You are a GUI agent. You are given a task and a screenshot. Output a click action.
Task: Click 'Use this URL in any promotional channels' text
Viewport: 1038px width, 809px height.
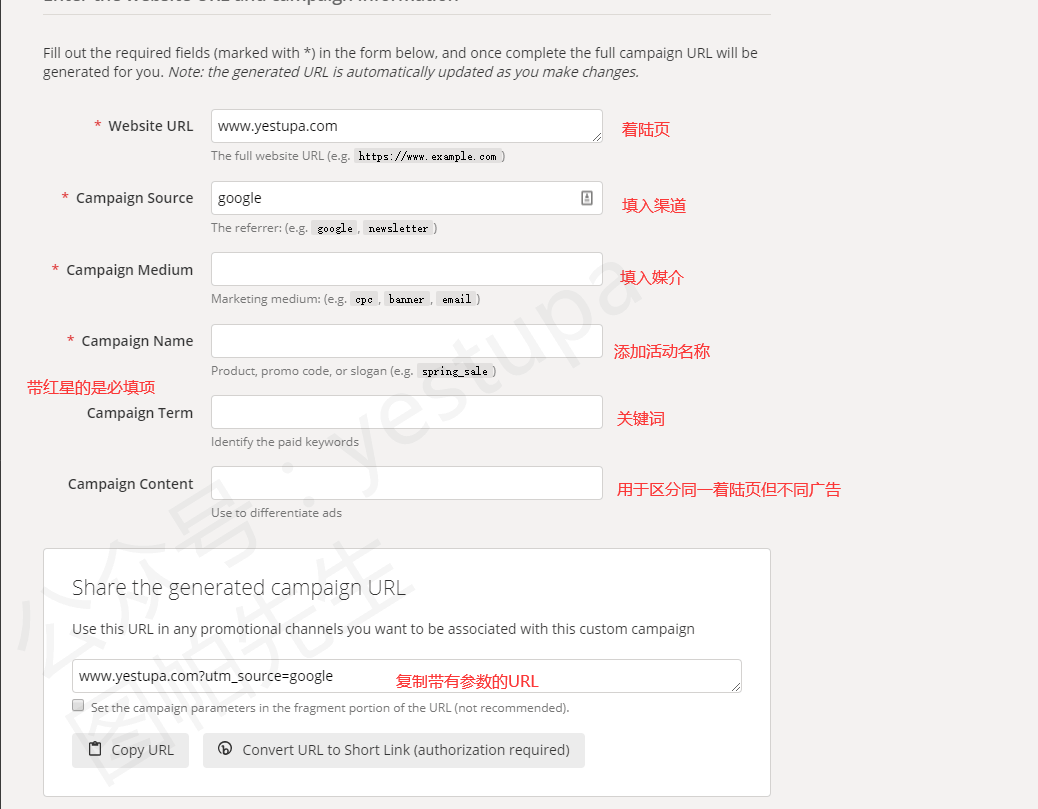[x=383, y=629]
